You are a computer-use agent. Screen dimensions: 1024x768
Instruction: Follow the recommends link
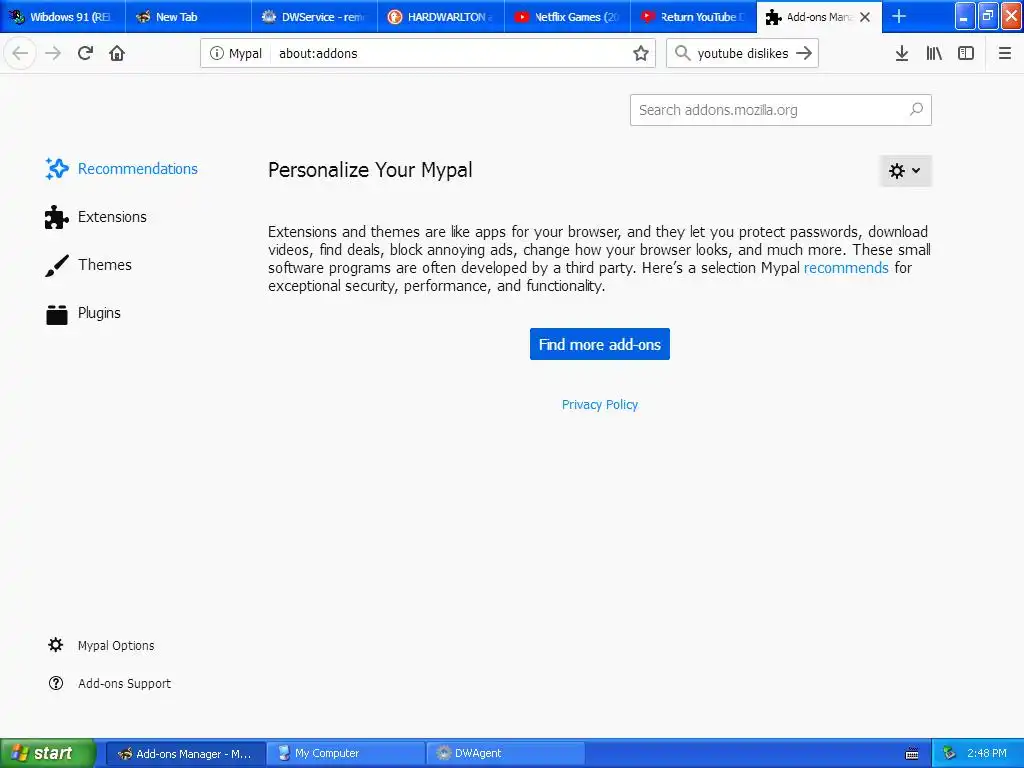point(846,268)
